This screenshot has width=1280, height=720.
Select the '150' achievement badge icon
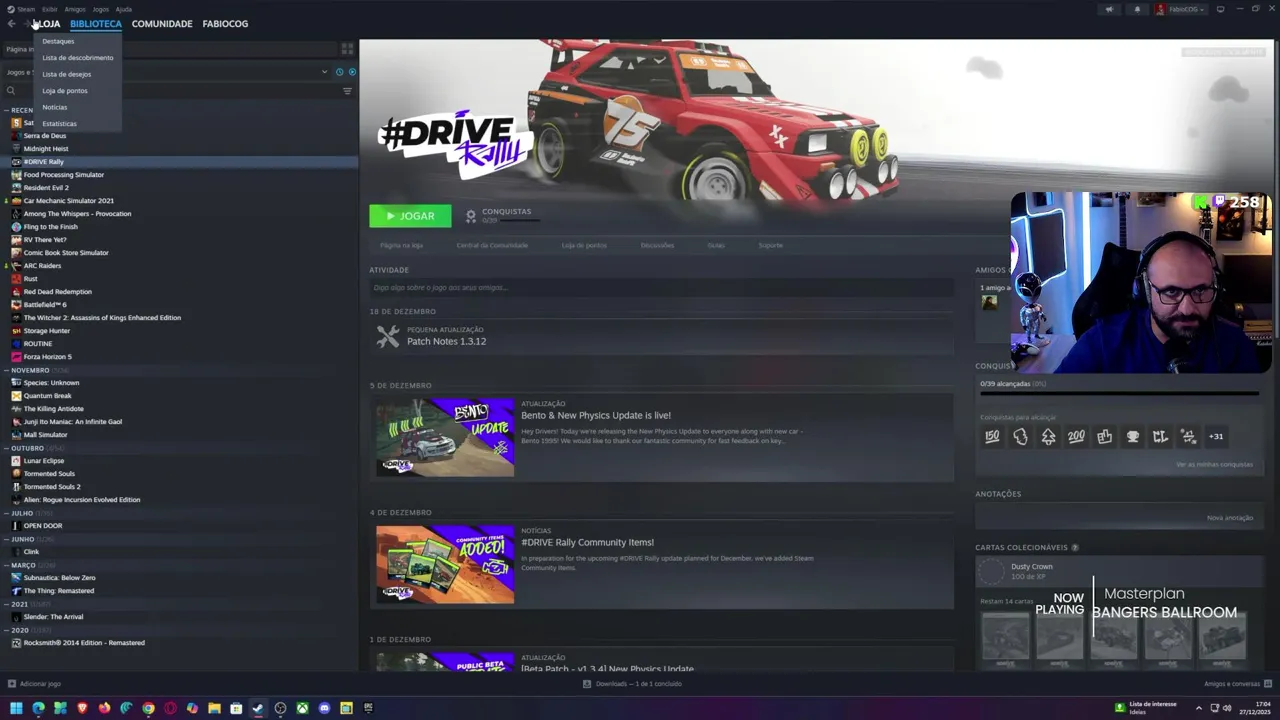click(x=992, y=436)
